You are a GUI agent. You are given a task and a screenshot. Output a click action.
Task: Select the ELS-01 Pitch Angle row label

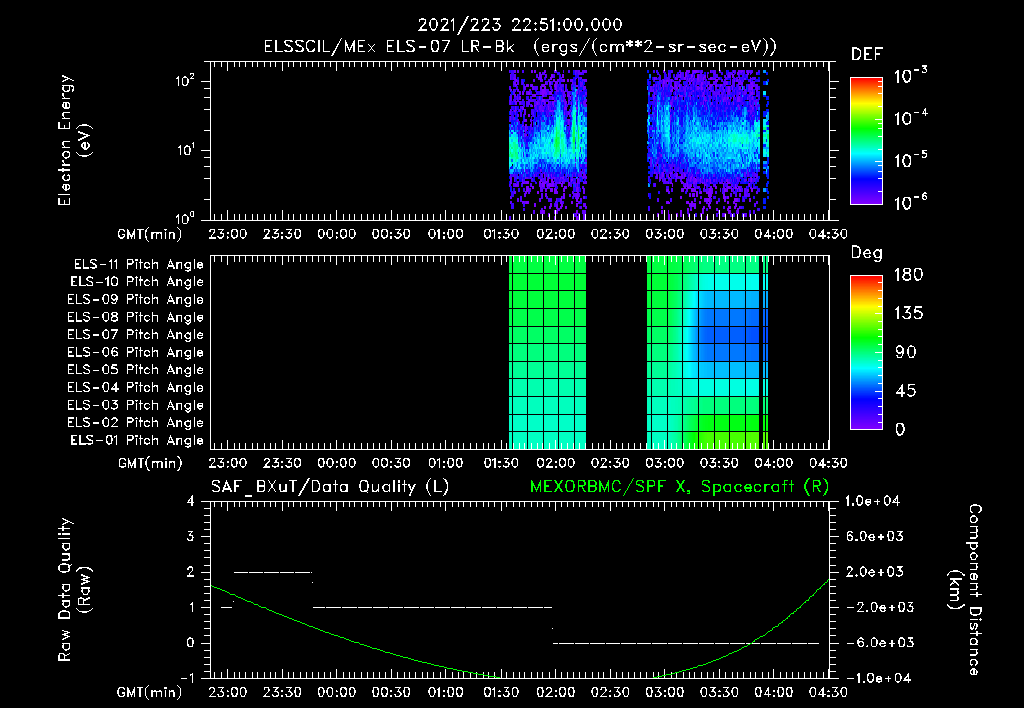(137, 440)
